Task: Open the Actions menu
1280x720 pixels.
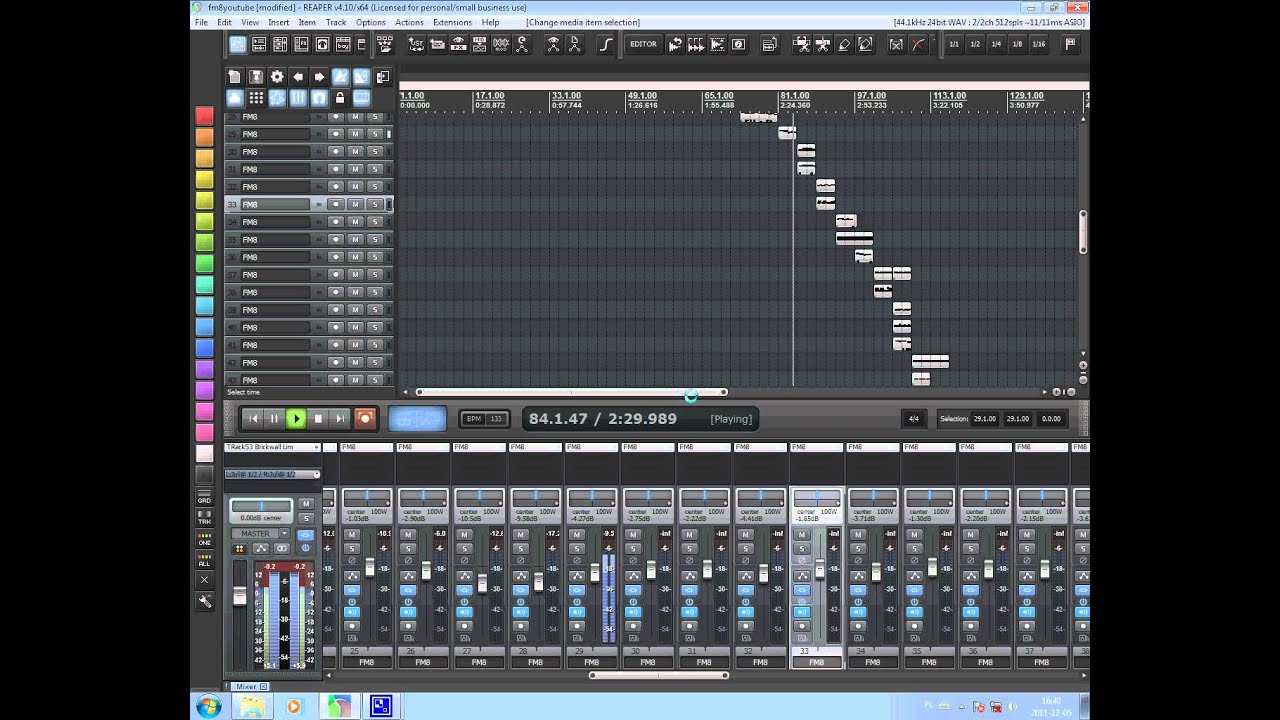Action: point(409,22)
